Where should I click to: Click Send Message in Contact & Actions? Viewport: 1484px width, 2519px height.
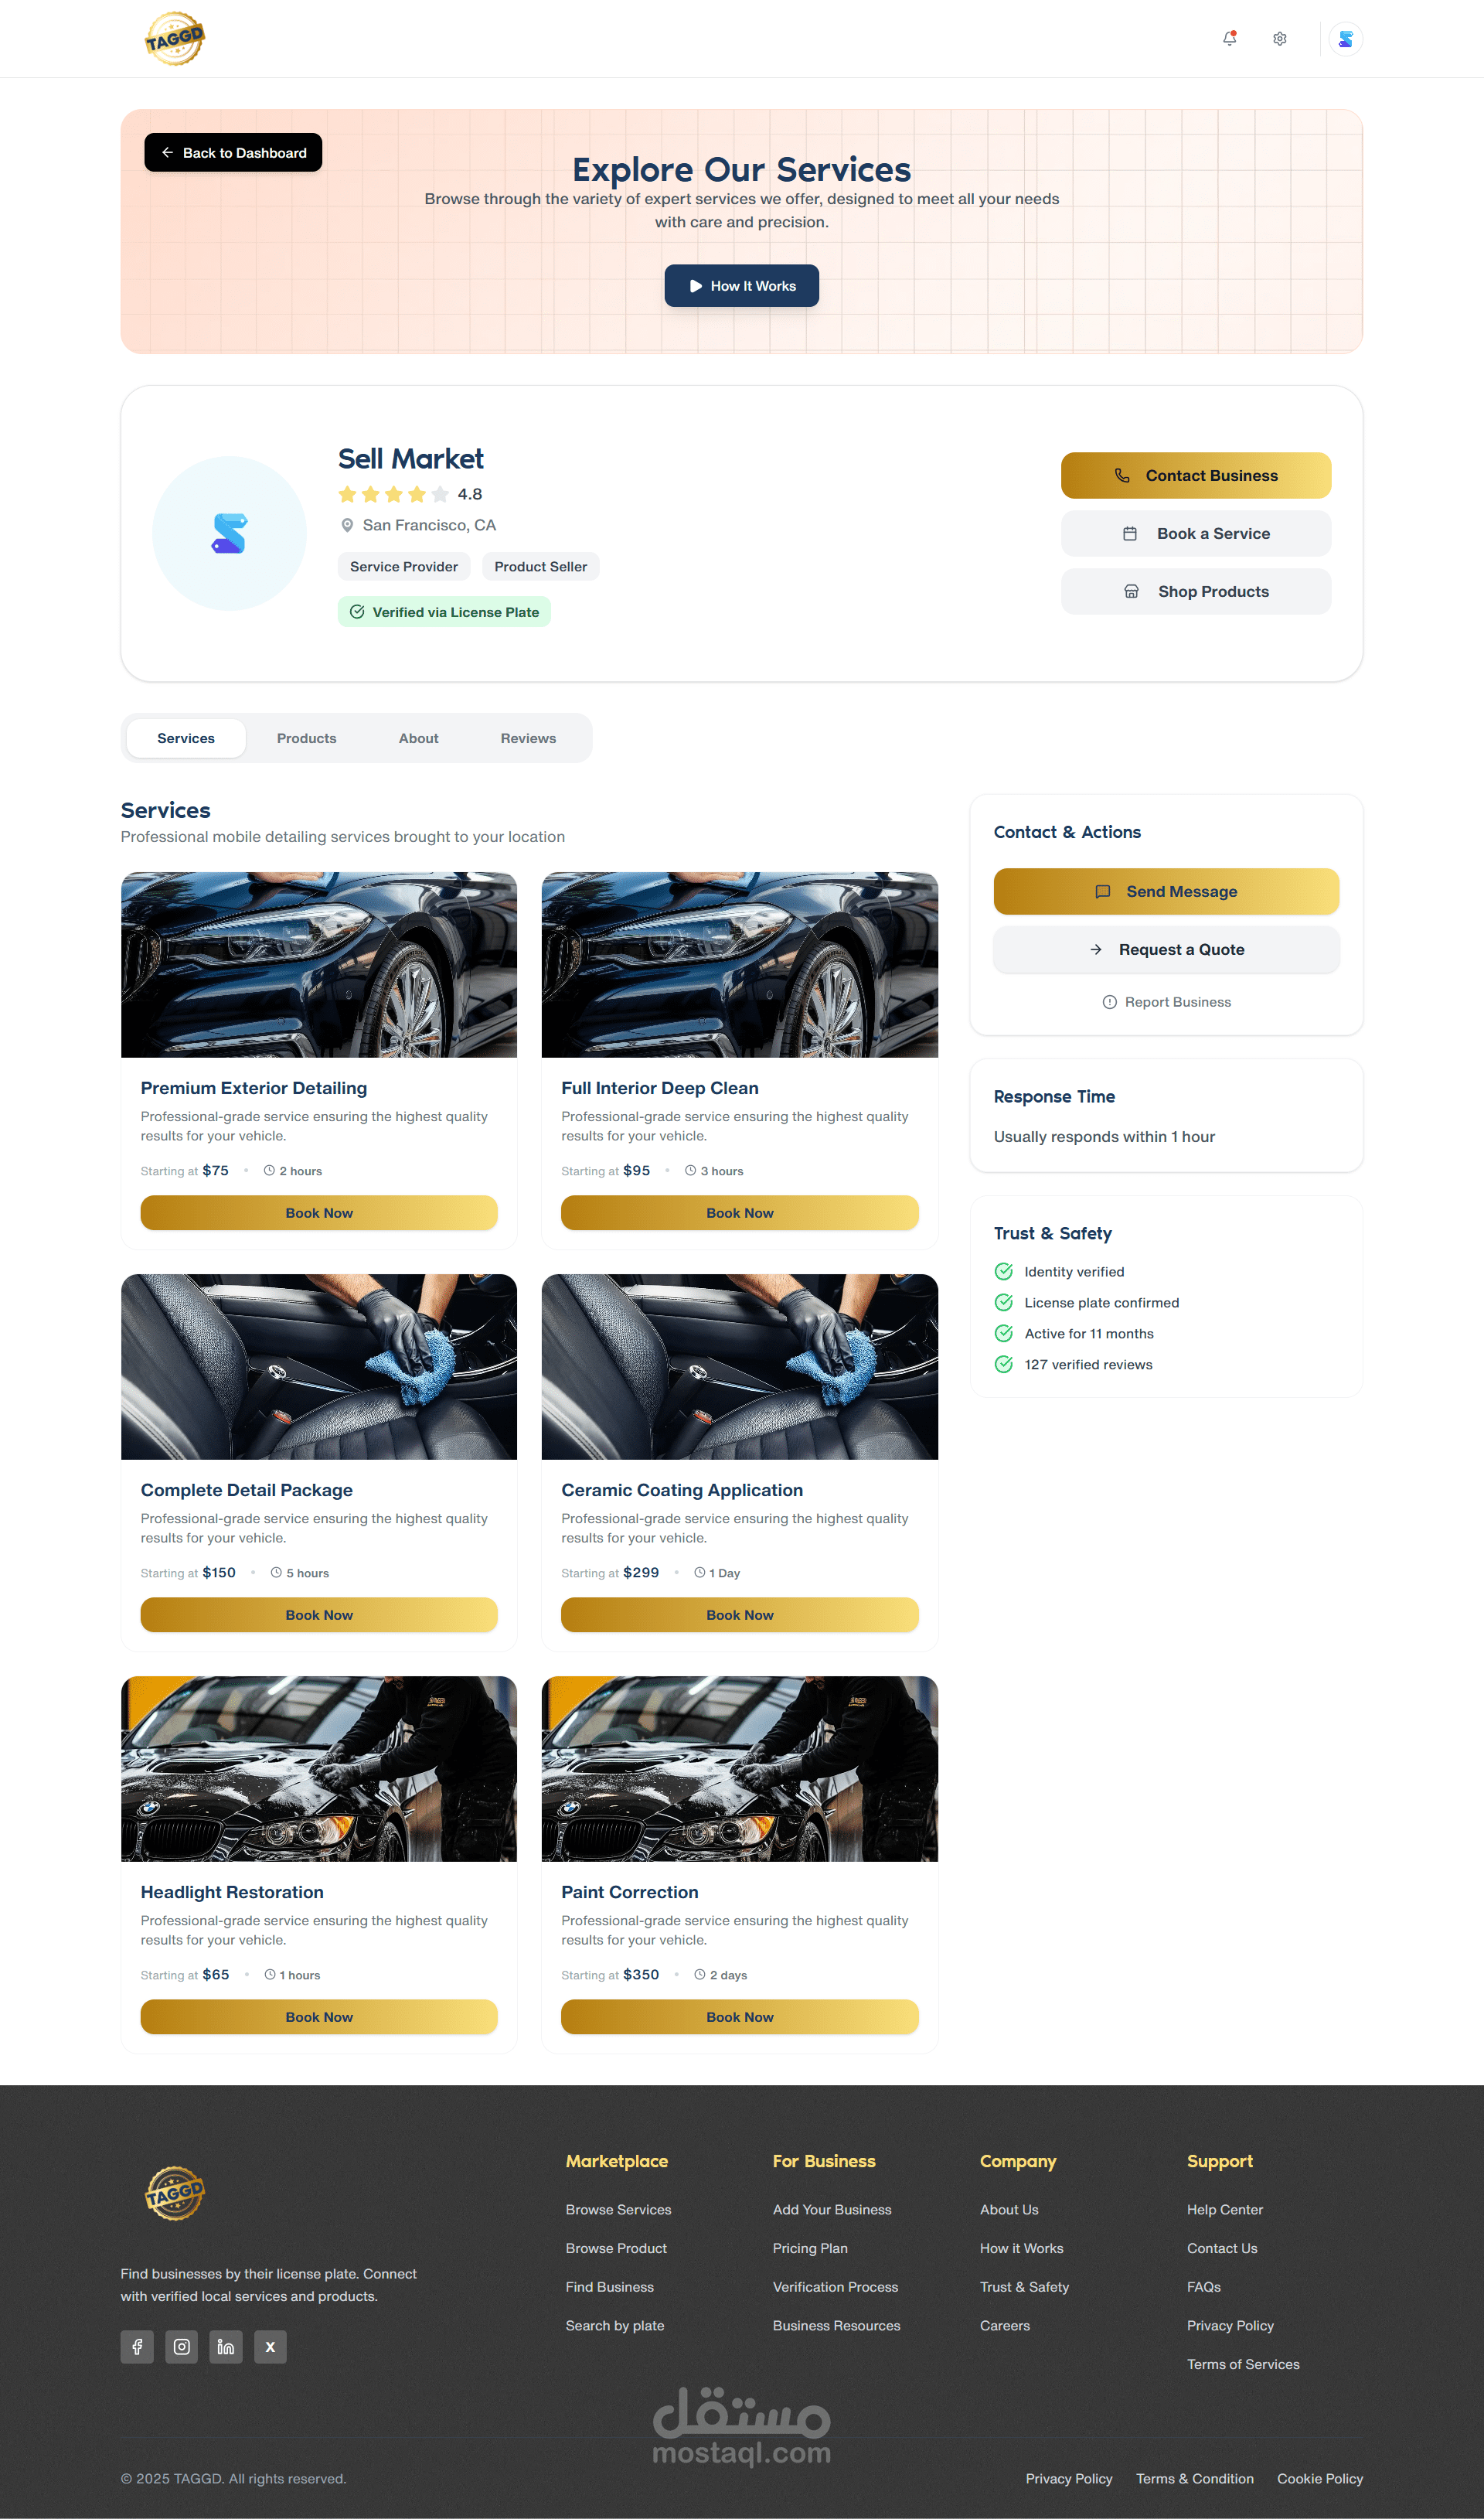coord(1166,891)
